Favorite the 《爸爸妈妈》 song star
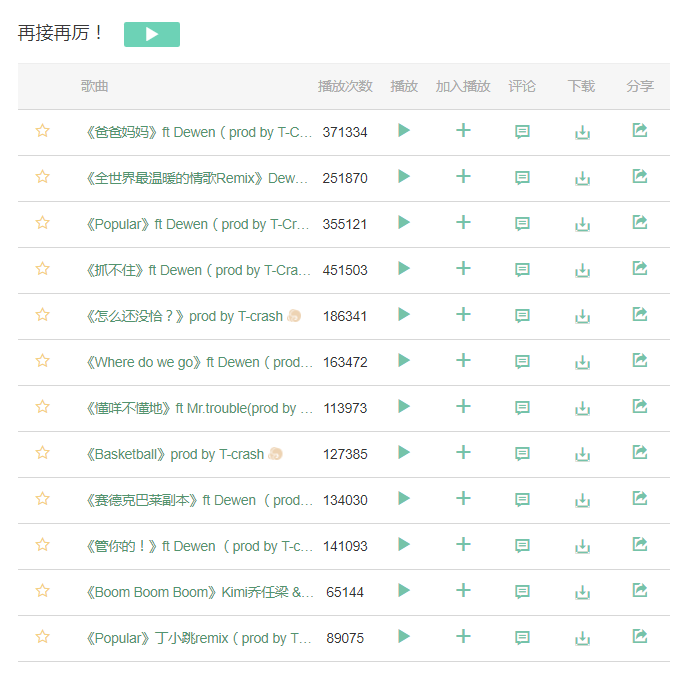The image size is (681, 678). click(43, 130)
